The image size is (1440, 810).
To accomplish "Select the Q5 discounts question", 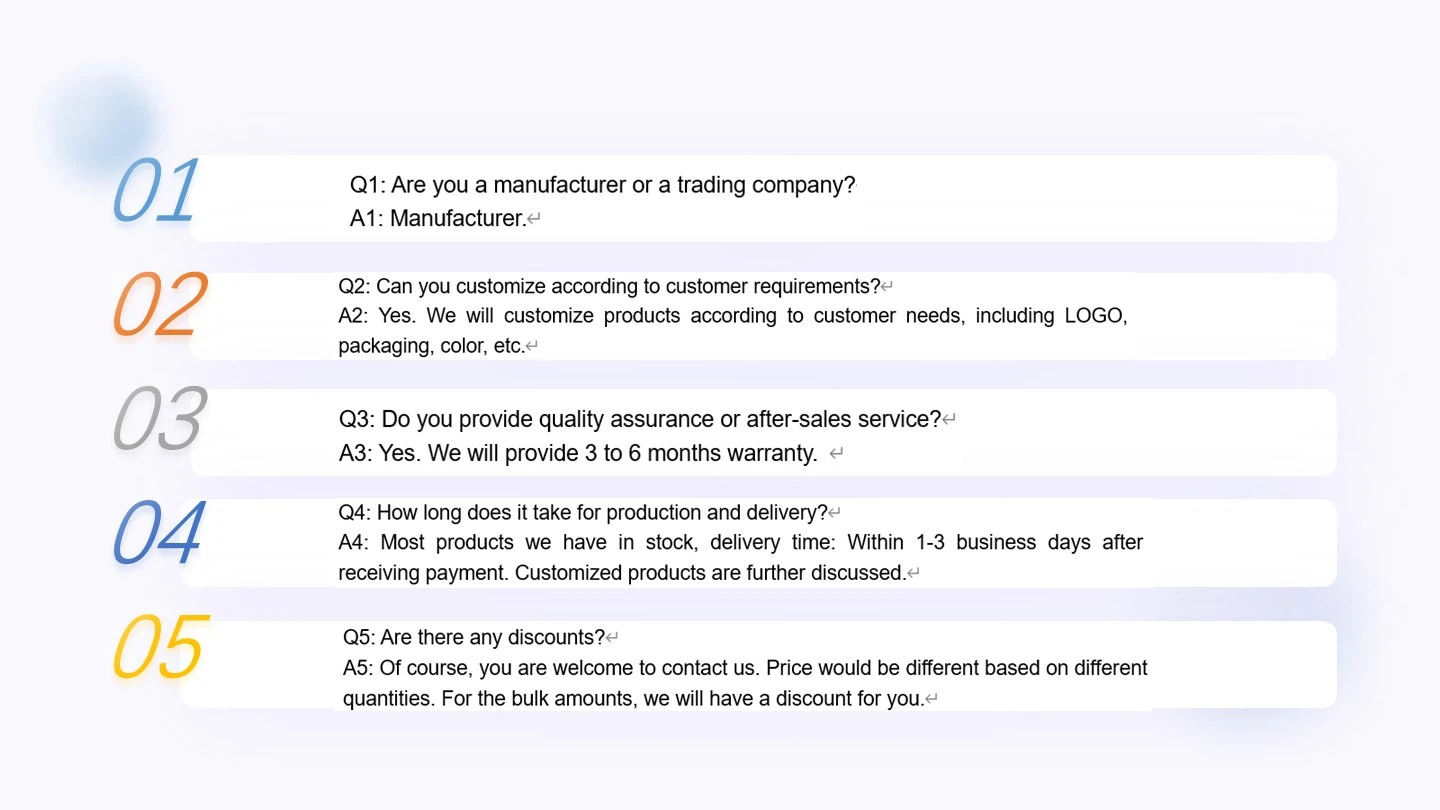I will point(474,638).
